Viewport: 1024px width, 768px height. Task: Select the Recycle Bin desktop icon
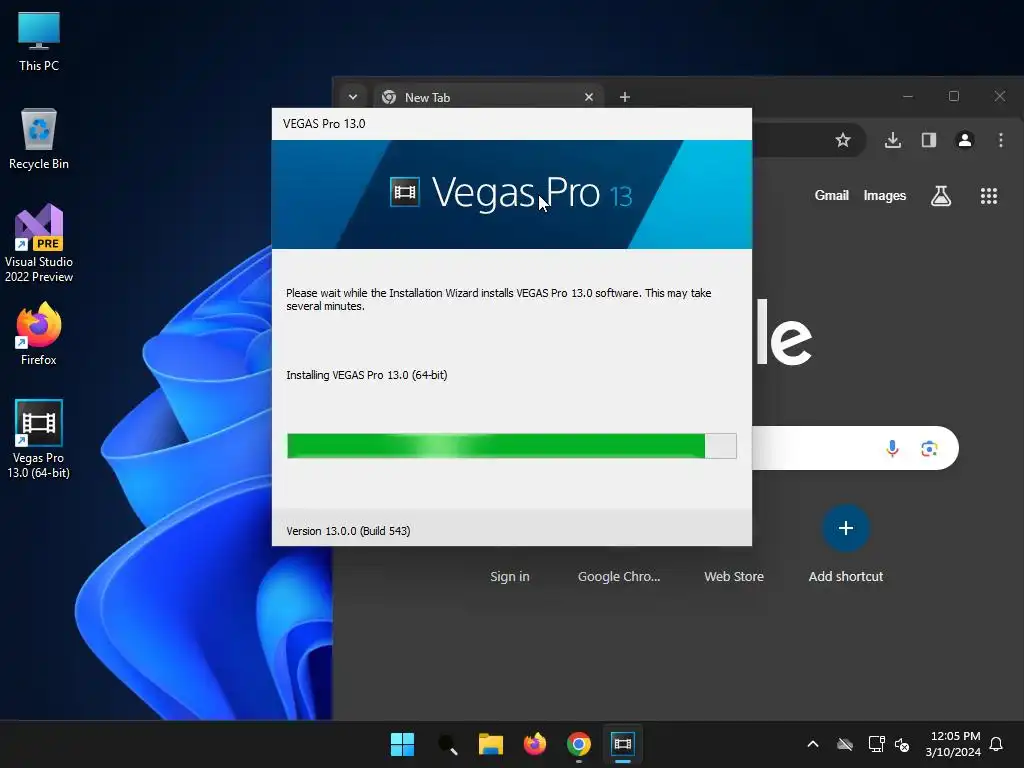pyautogui.click(x=39, y=139)
